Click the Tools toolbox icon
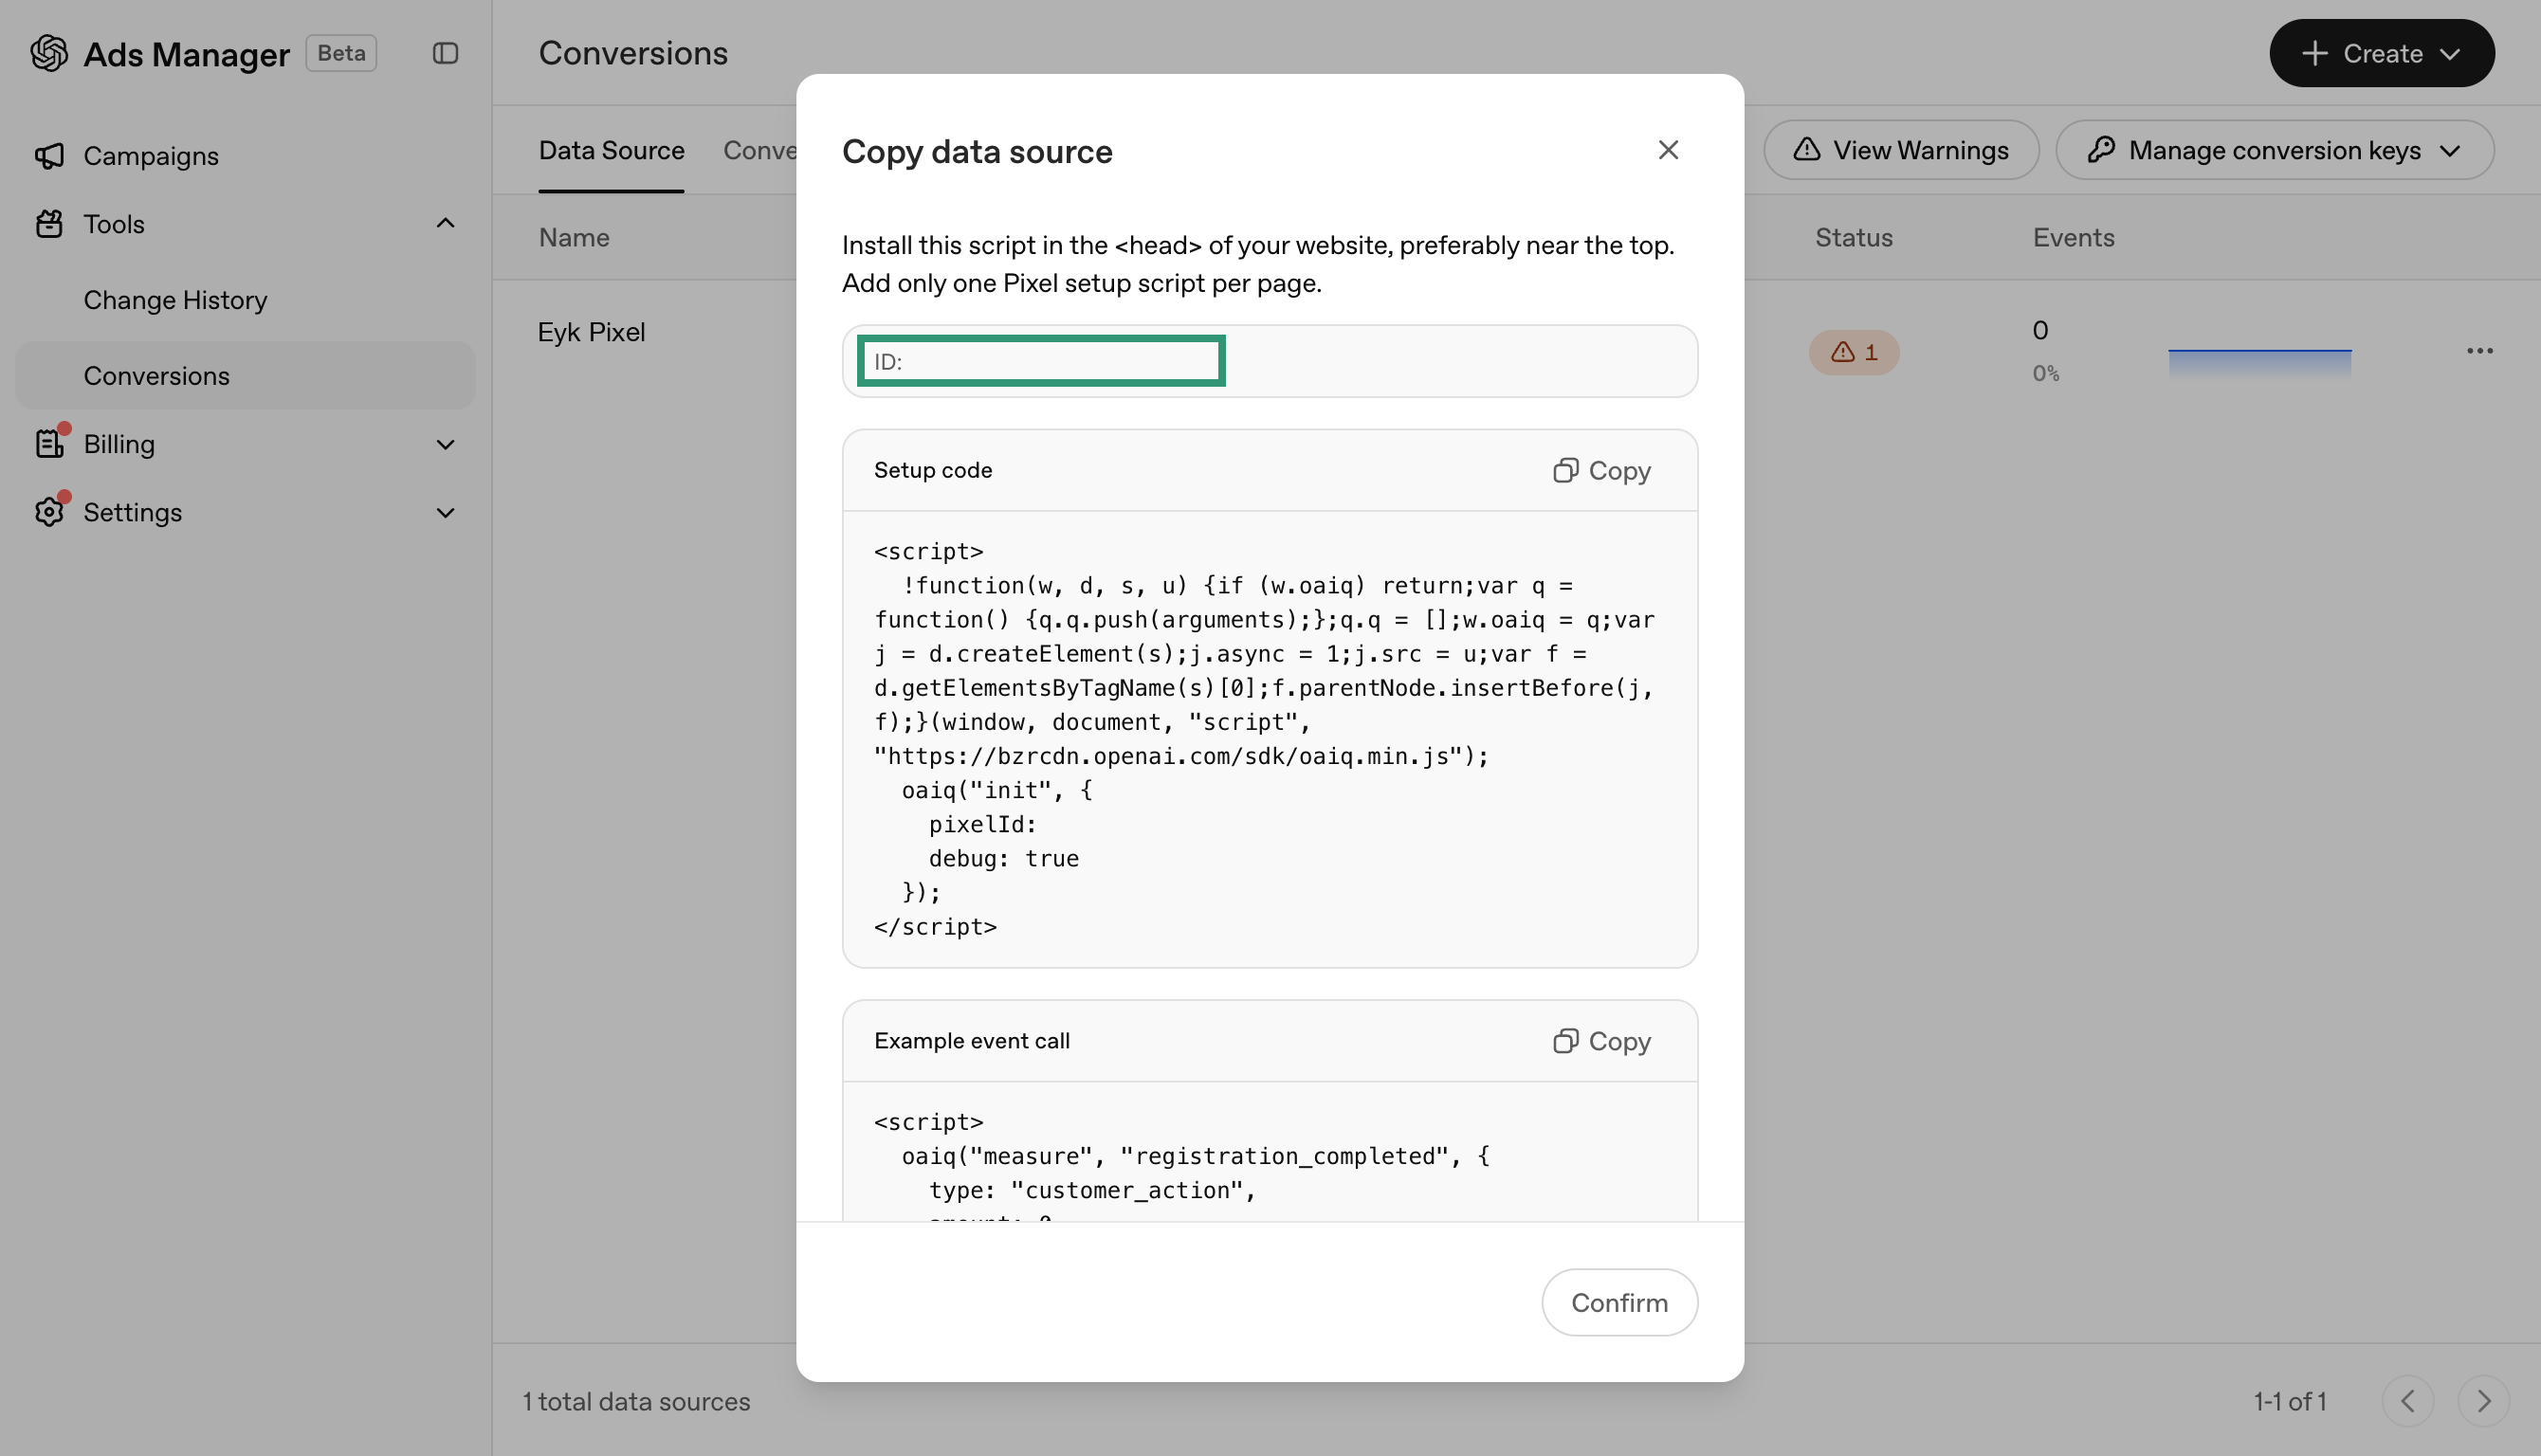This screenshot has width=2541, height=1456. [49, 224]
